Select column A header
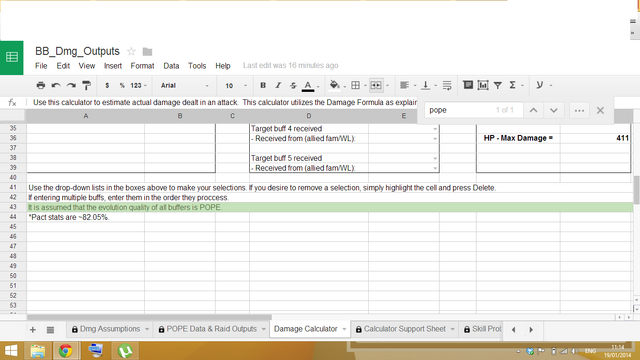Image resolution: width=640 pixels, height=360 pixels. point(86,116)
